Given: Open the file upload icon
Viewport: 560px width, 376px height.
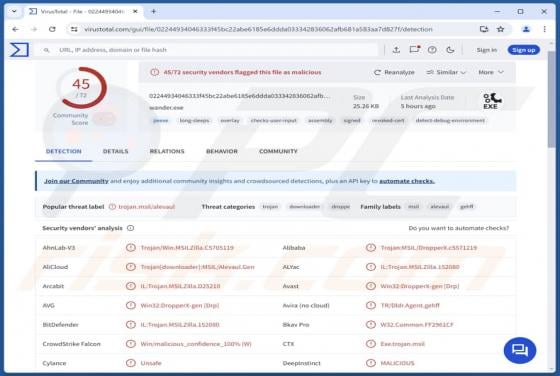Looking at the screenshot, I should click(x=396, y=50).
